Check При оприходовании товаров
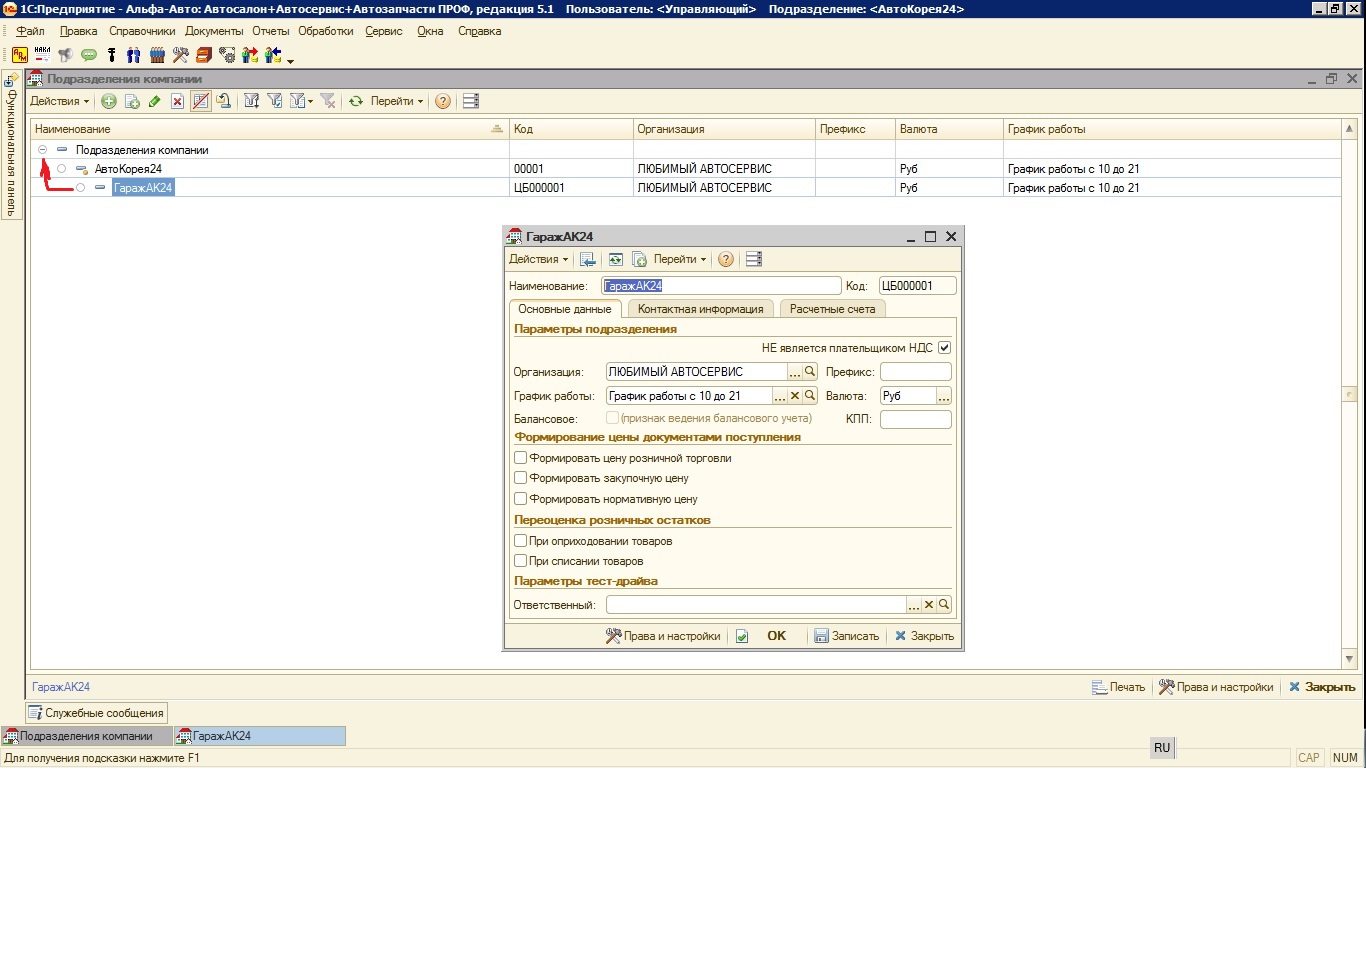The width and height of the screenshot is (1366, 966). pyautogui.click(x=520, y=540)
